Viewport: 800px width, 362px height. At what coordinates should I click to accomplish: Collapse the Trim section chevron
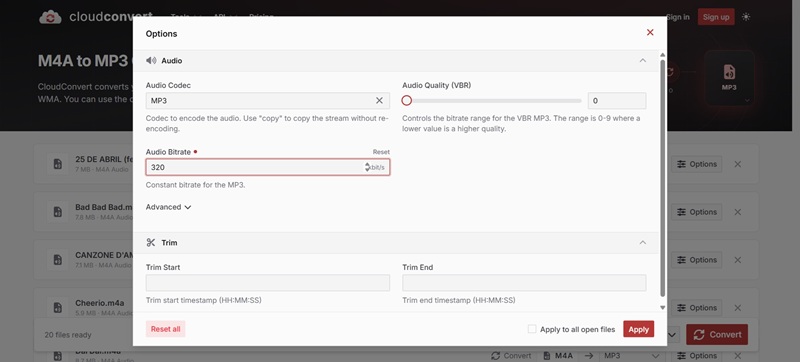click(x=643, y=243)
